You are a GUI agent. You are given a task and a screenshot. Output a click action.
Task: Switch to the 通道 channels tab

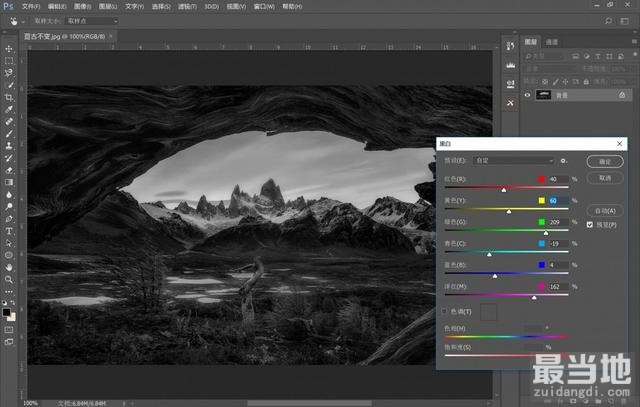(x=552, y=42)
